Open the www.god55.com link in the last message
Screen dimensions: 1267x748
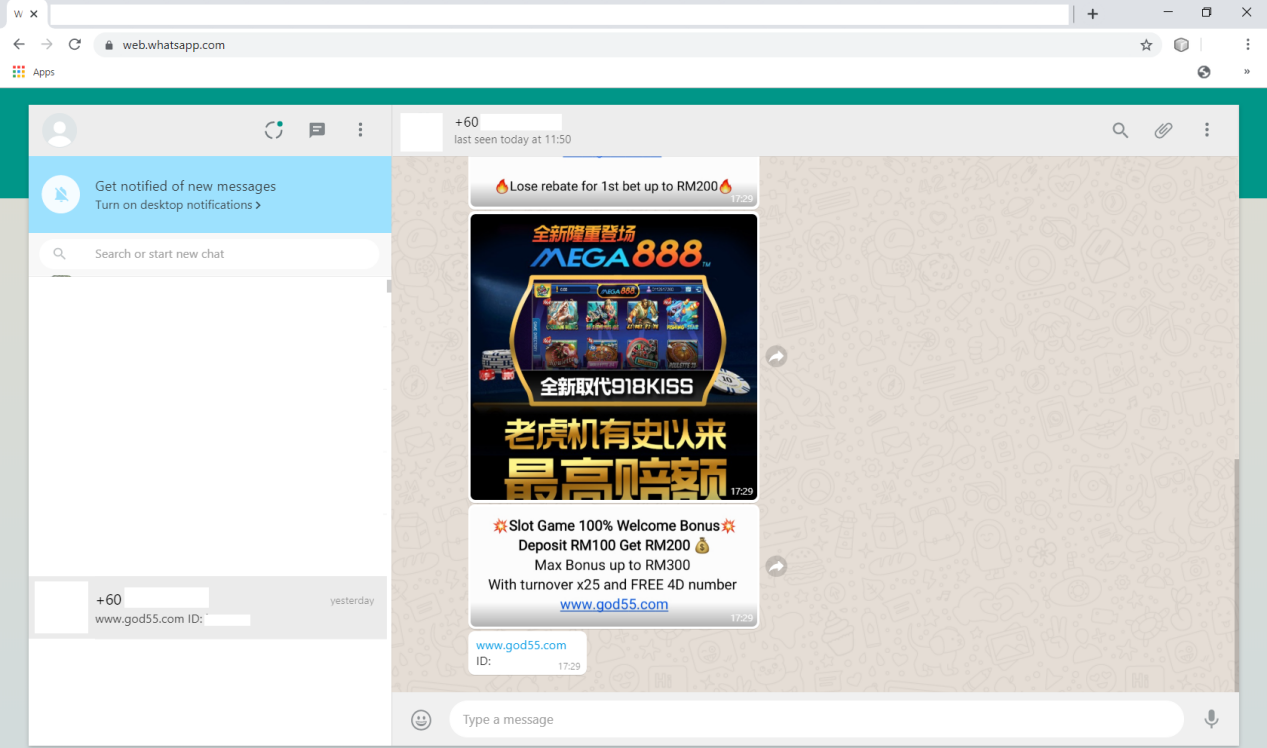tap(521, 645)
